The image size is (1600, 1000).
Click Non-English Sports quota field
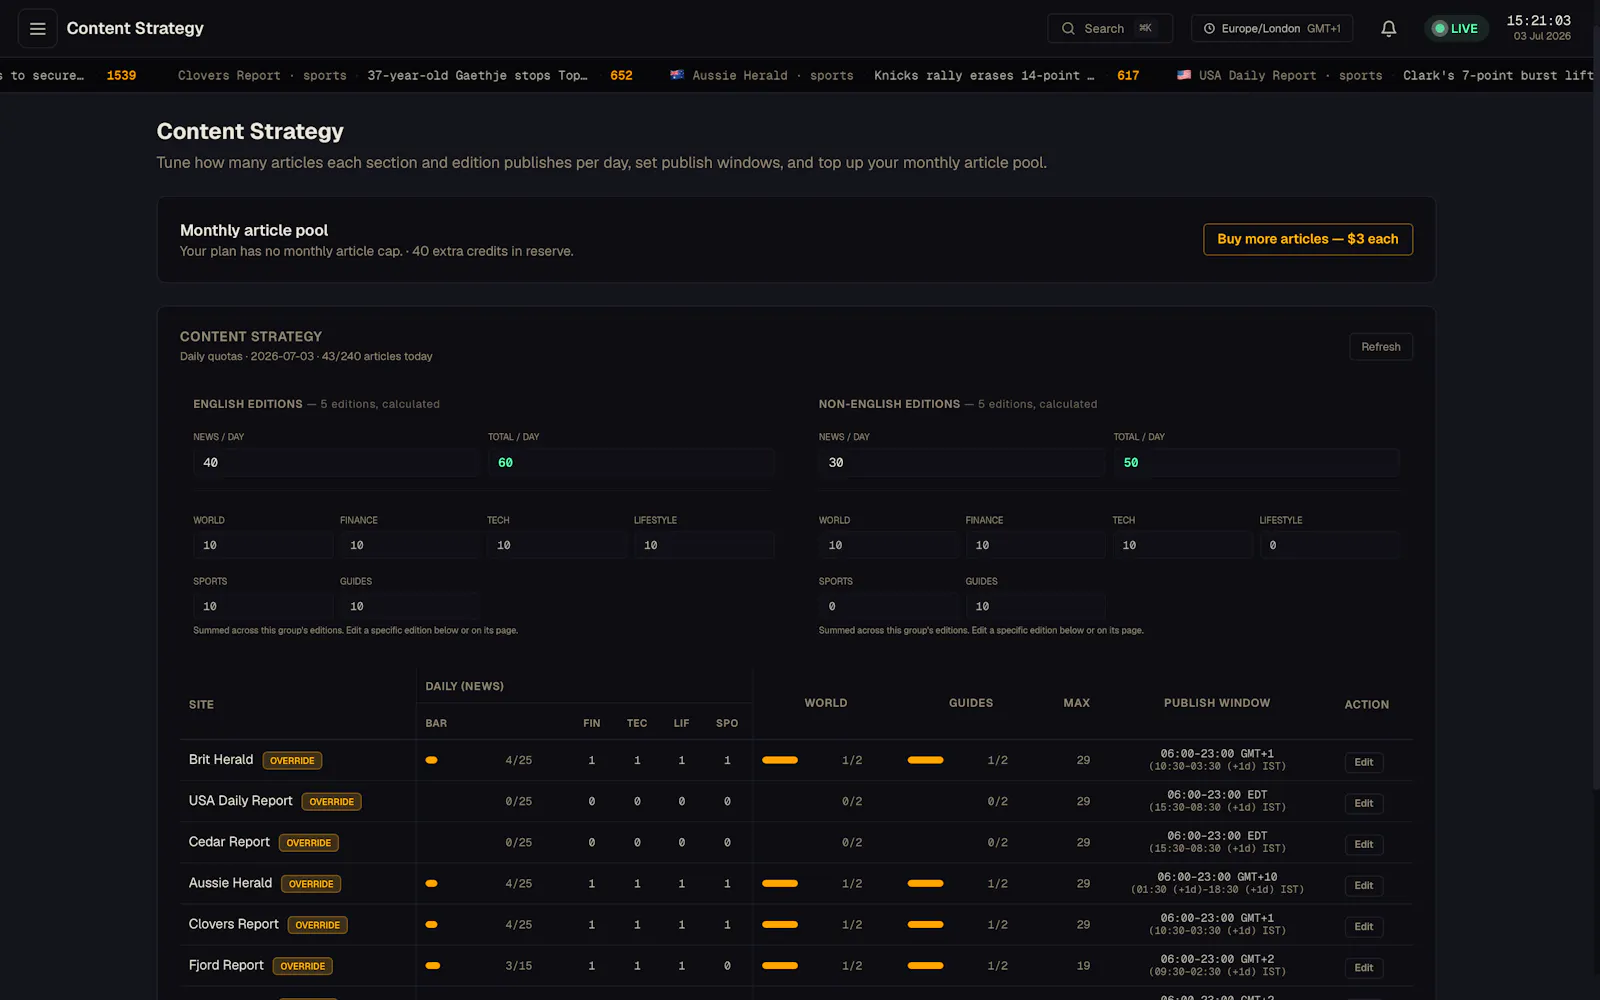pyautogui.click(x=889, y=606)
